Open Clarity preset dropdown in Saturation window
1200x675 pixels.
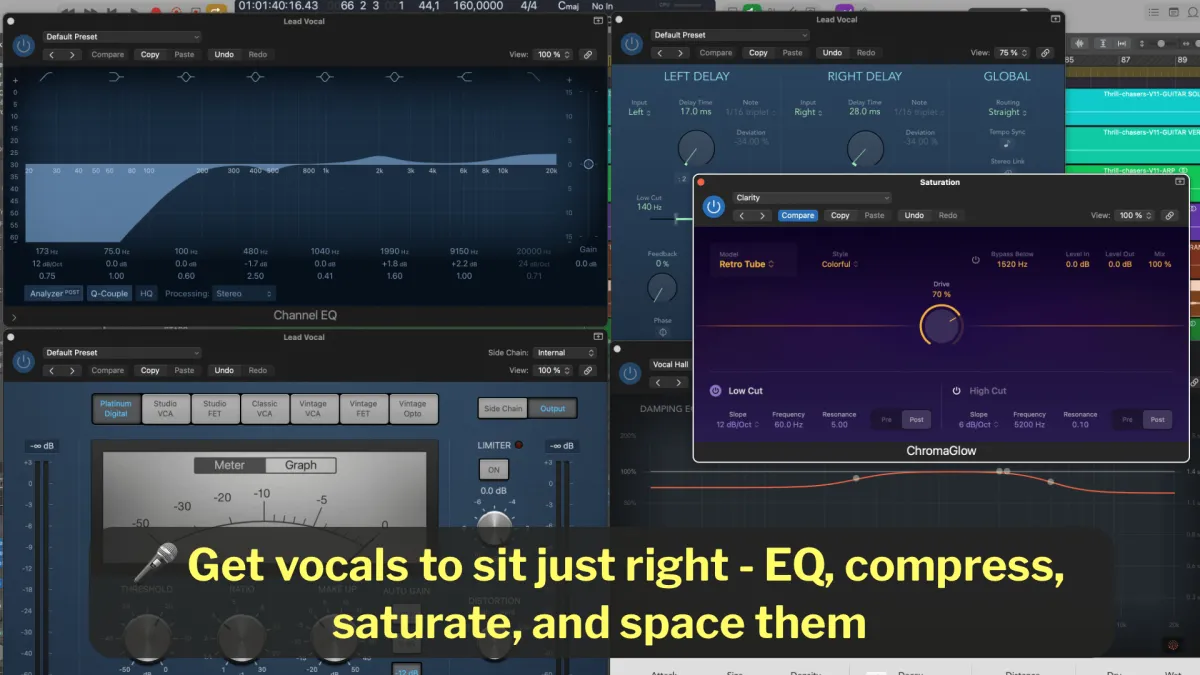click(x=811, y=198)
